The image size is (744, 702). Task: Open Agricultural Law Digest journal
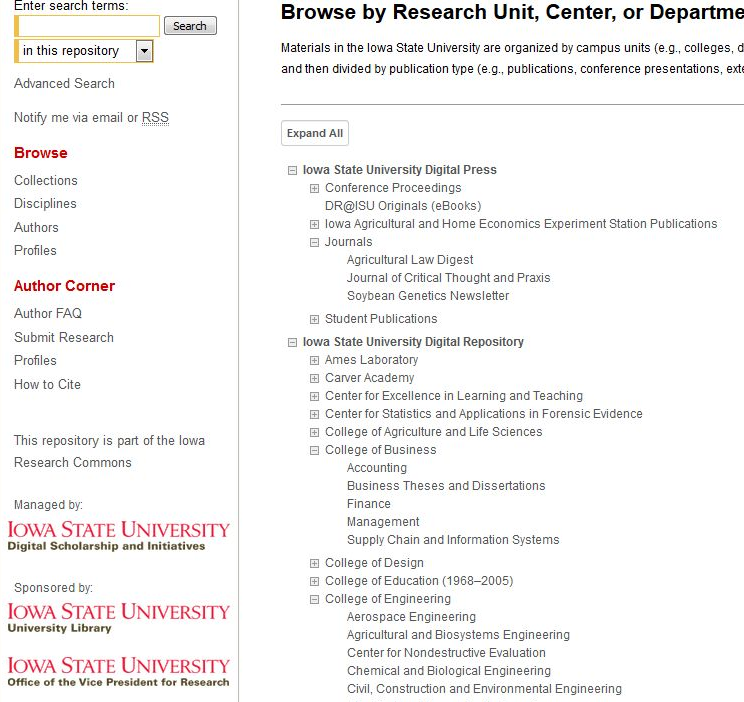(410, 260)
